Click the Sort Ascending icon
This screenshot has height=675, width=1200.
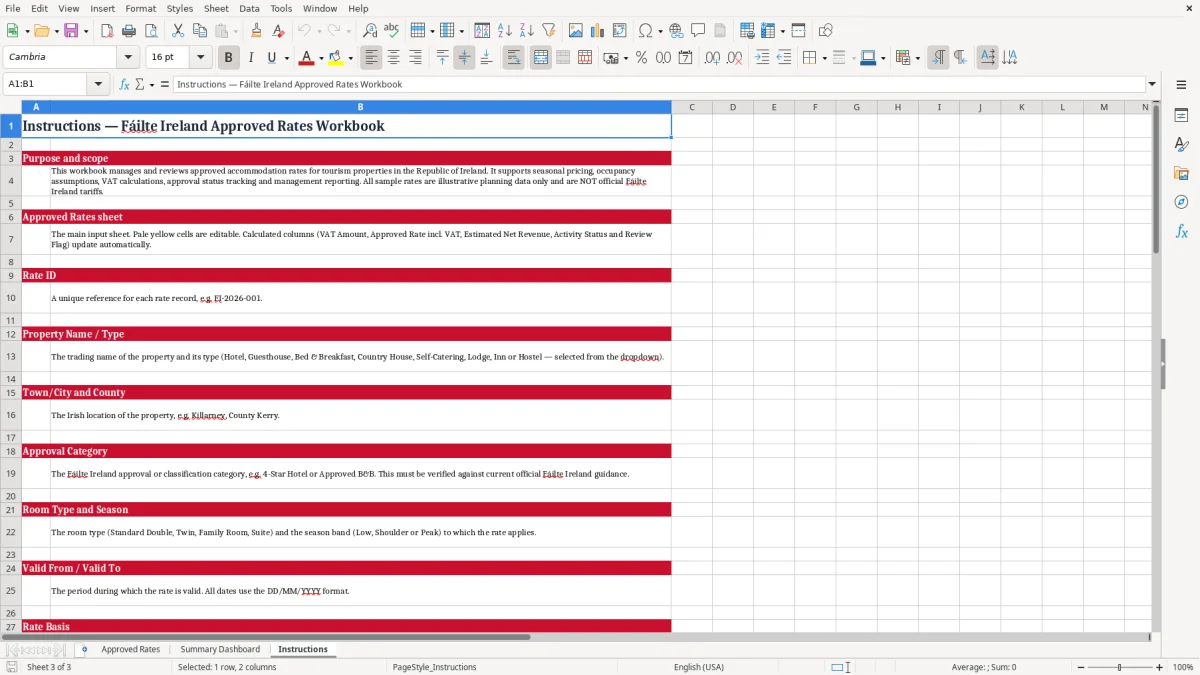pyautogui.click(x=505, y=31)
